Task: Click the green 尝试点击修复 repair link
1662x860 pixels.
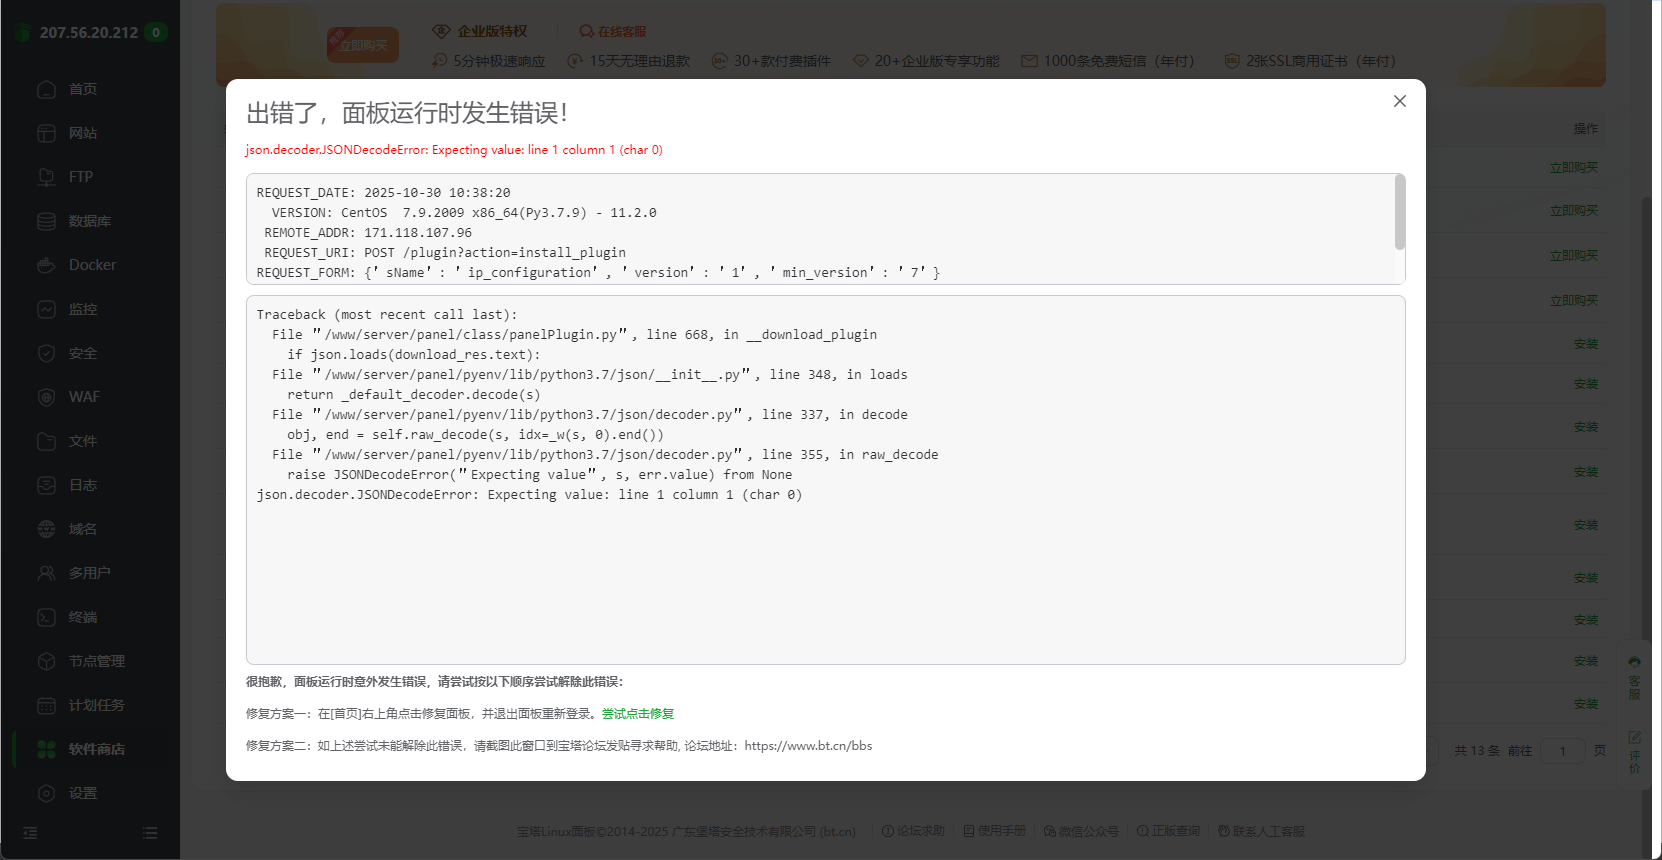Action: 638,714
